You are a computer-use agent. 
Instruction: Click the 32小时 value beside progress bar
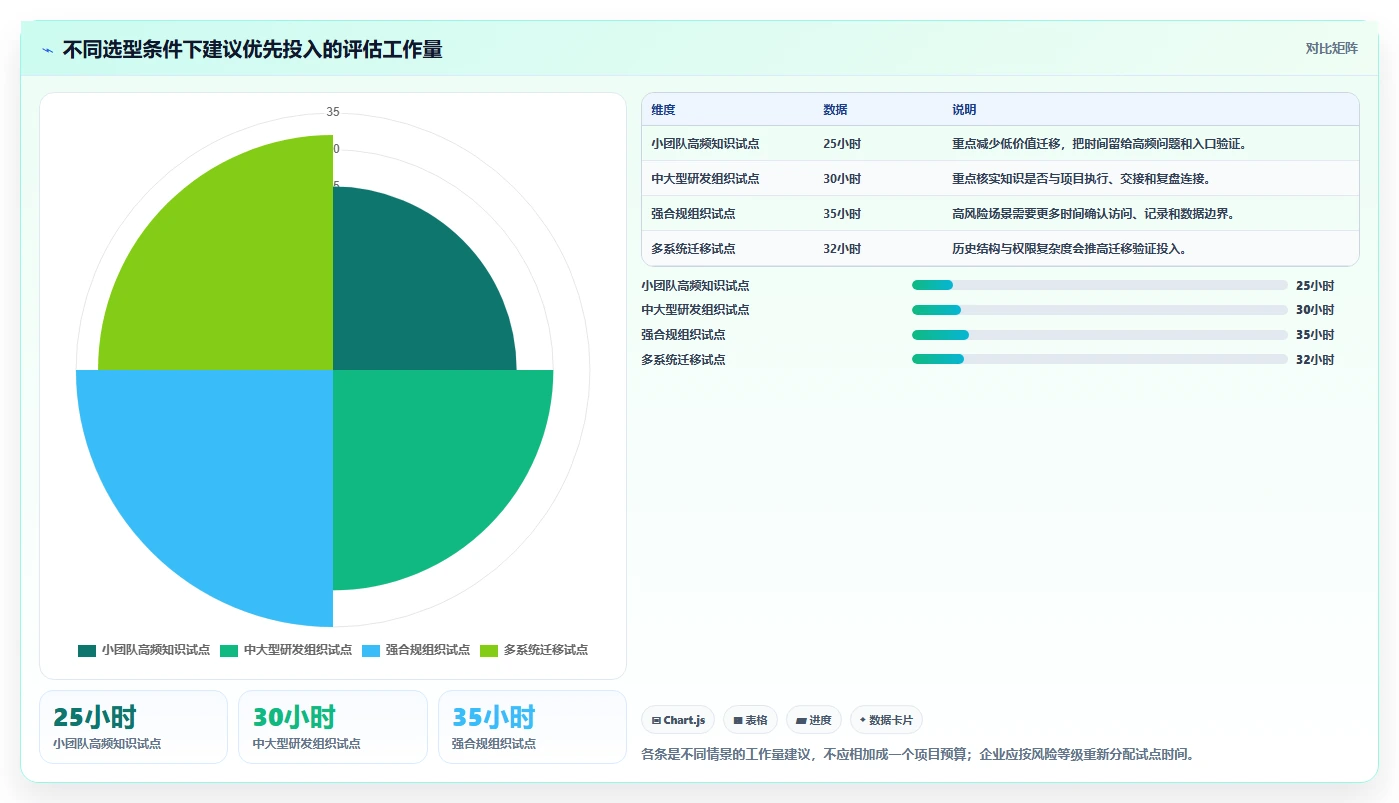[1315, 360]
